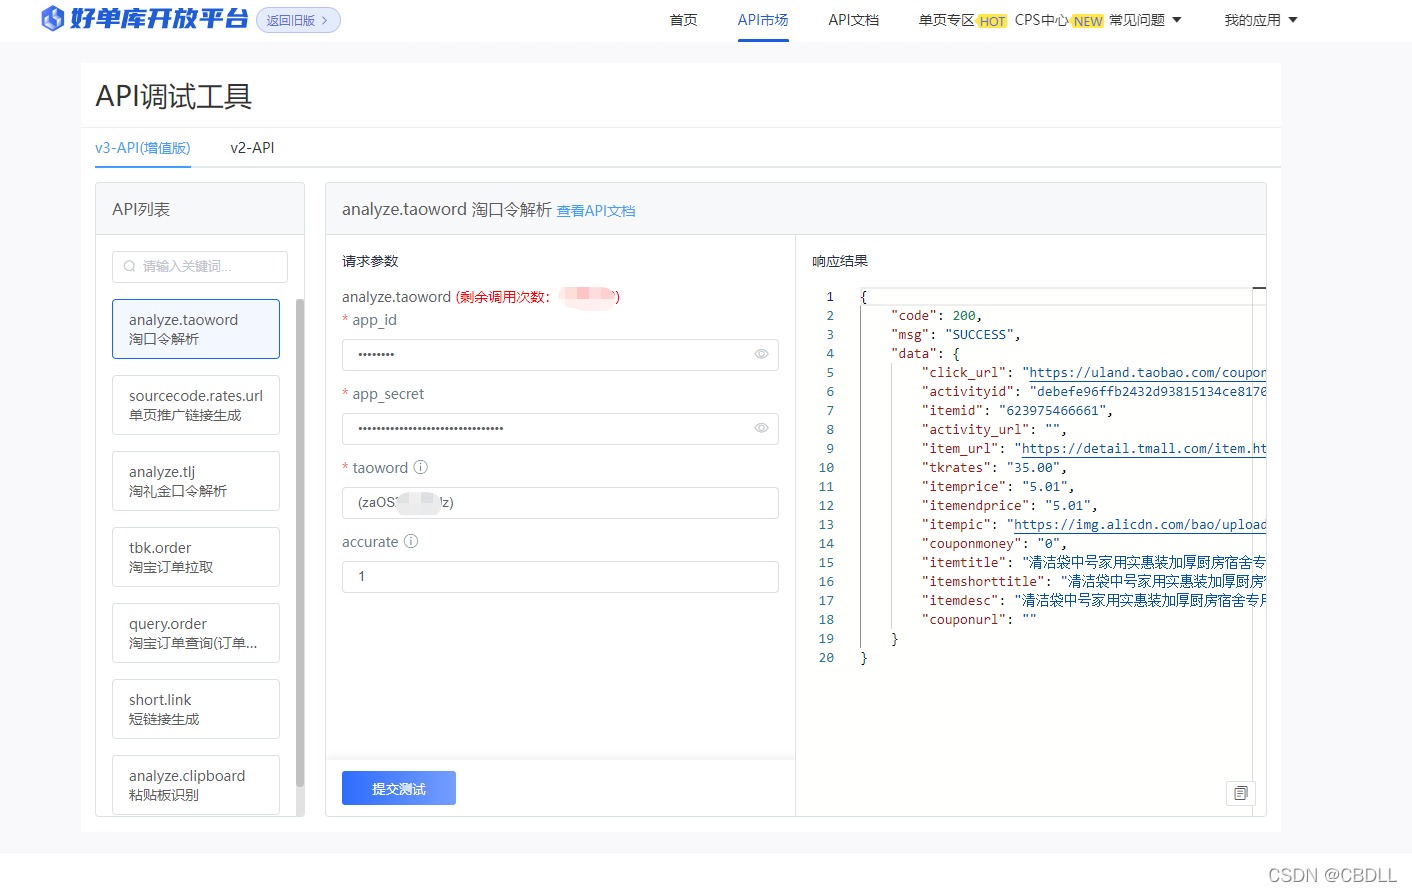1412x892 pixels.
Task: Click search icon in keyword box
Action: [130, 266]
